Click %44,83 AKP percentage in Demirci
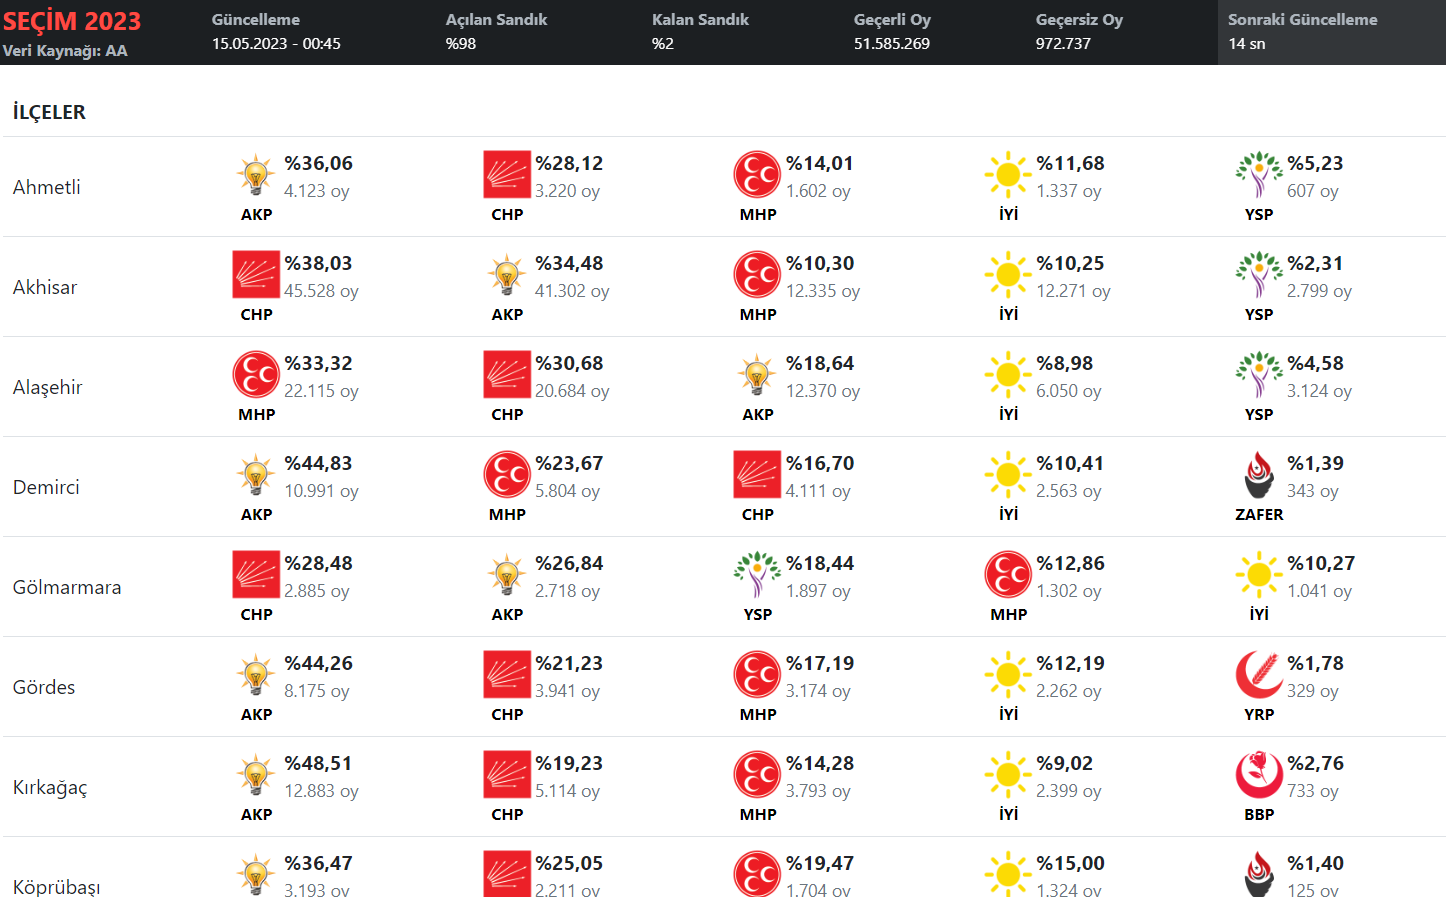Image resolution: width=1446 pixels, height=897 pixels. [318, 463]
